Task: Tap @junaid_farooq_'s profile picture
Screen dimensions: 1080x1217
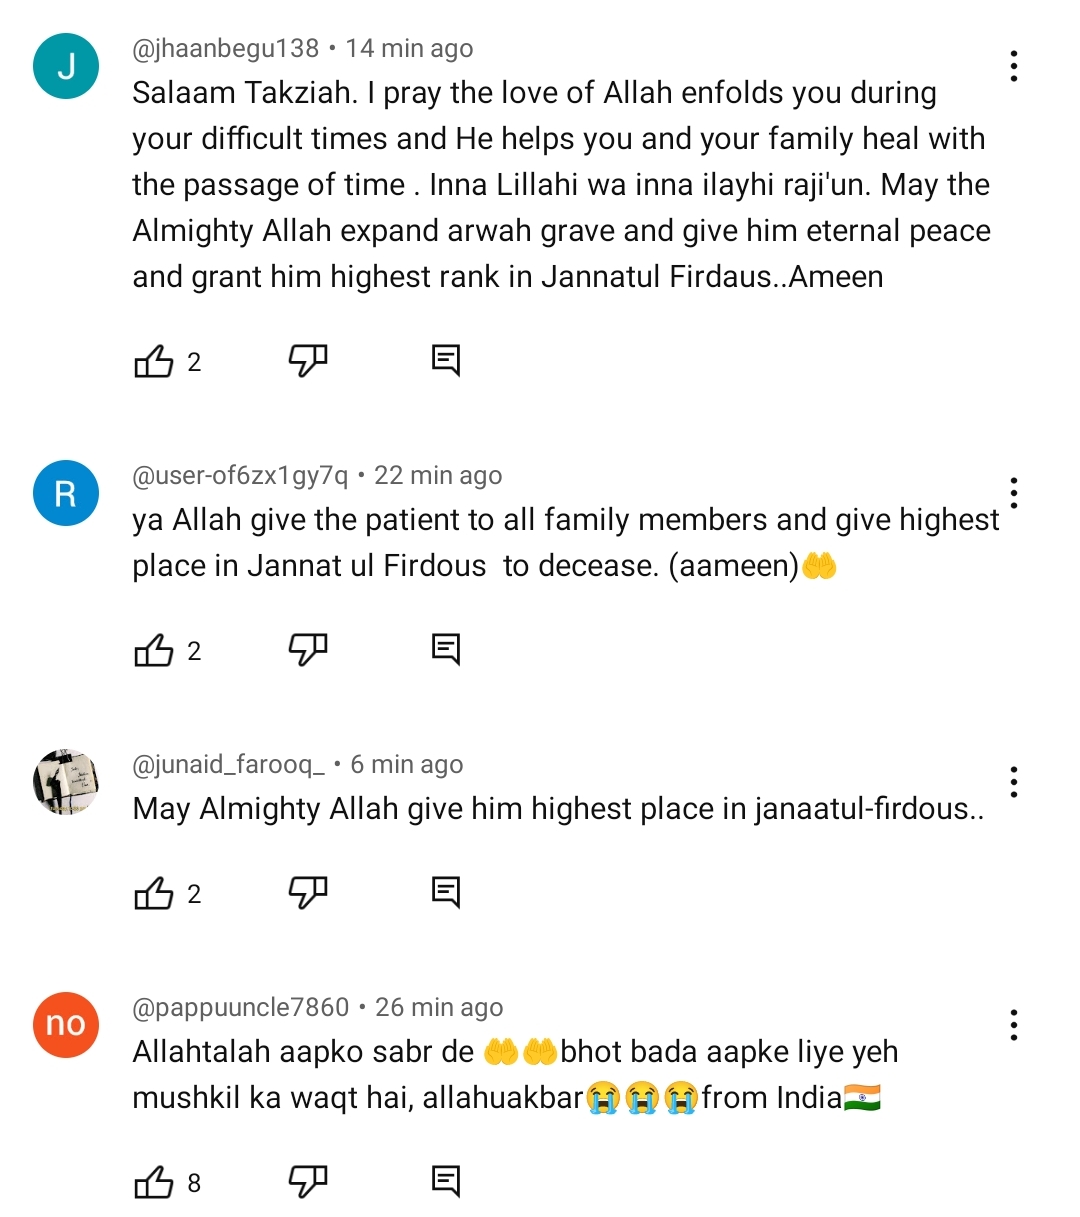Action: pos(66,781)
